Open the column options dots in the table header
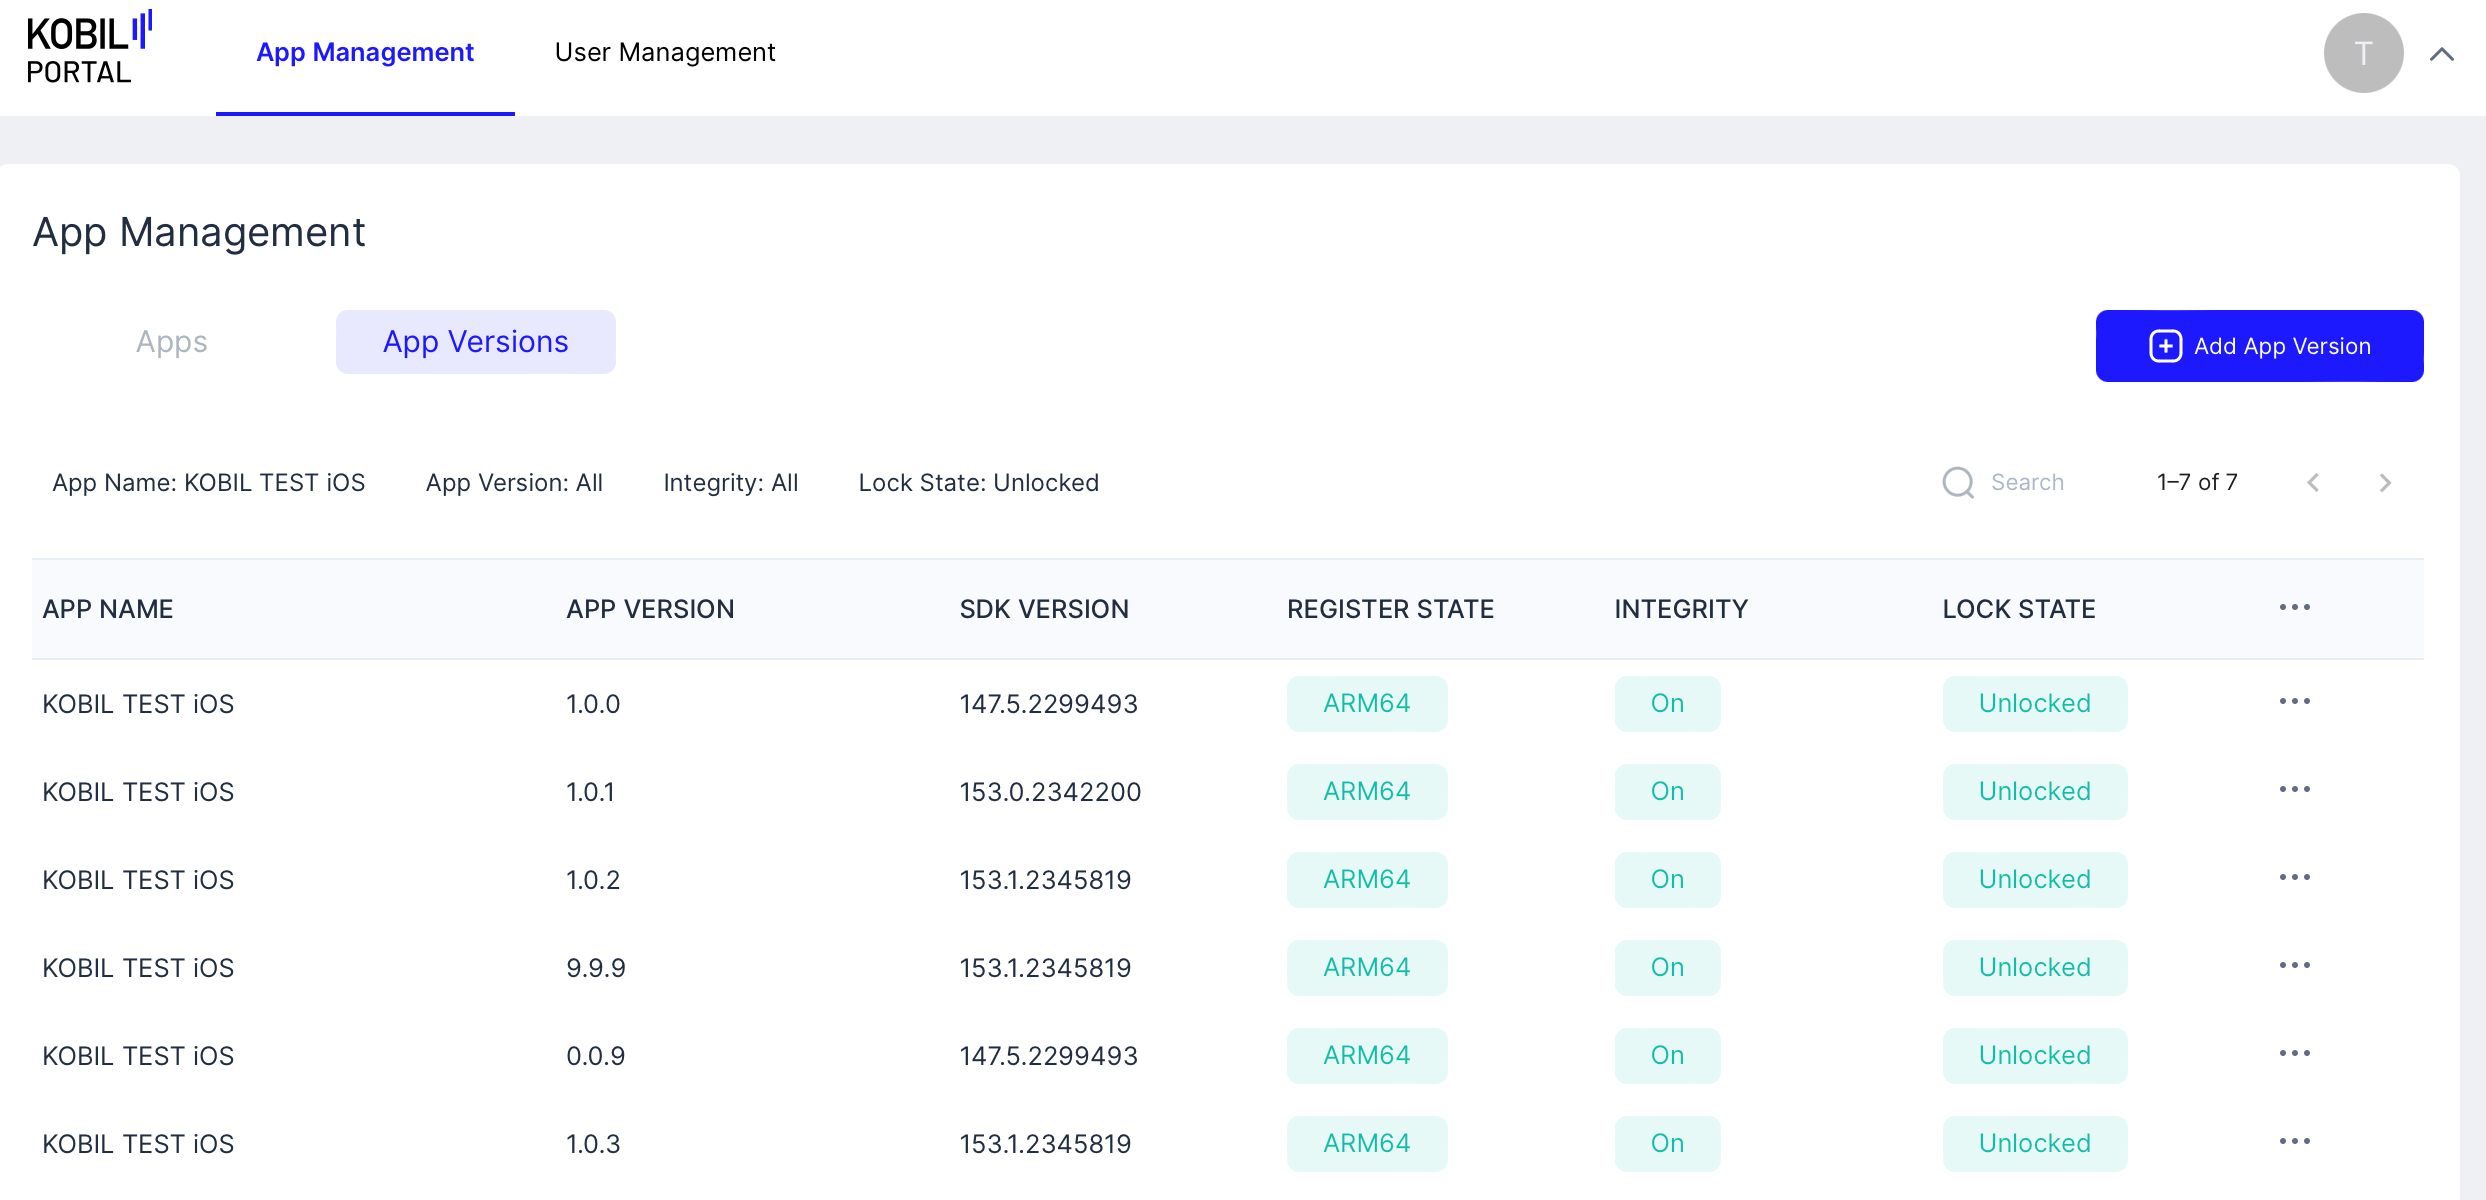 point(2294,608)
